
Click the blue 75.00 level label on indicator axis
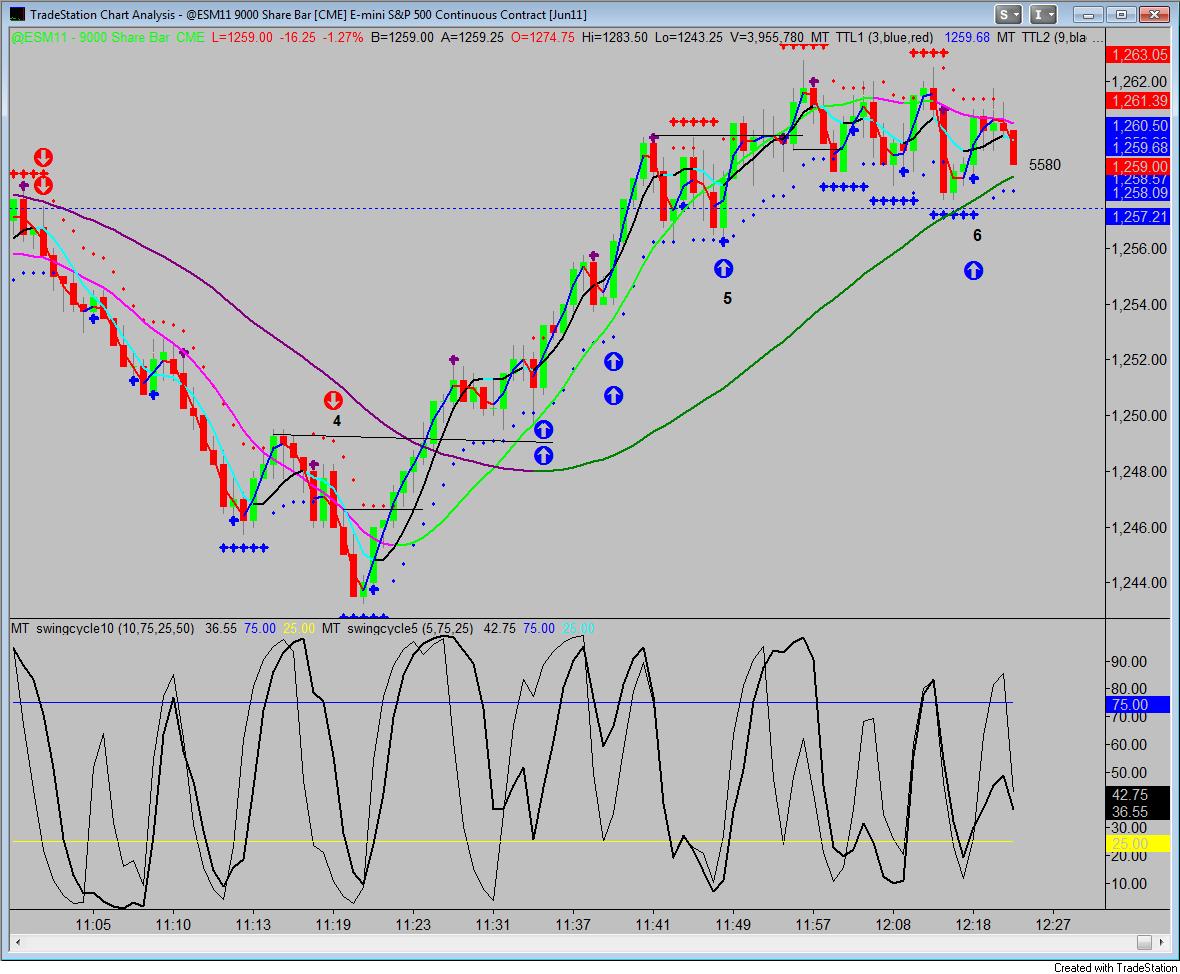pos(1137,705)
